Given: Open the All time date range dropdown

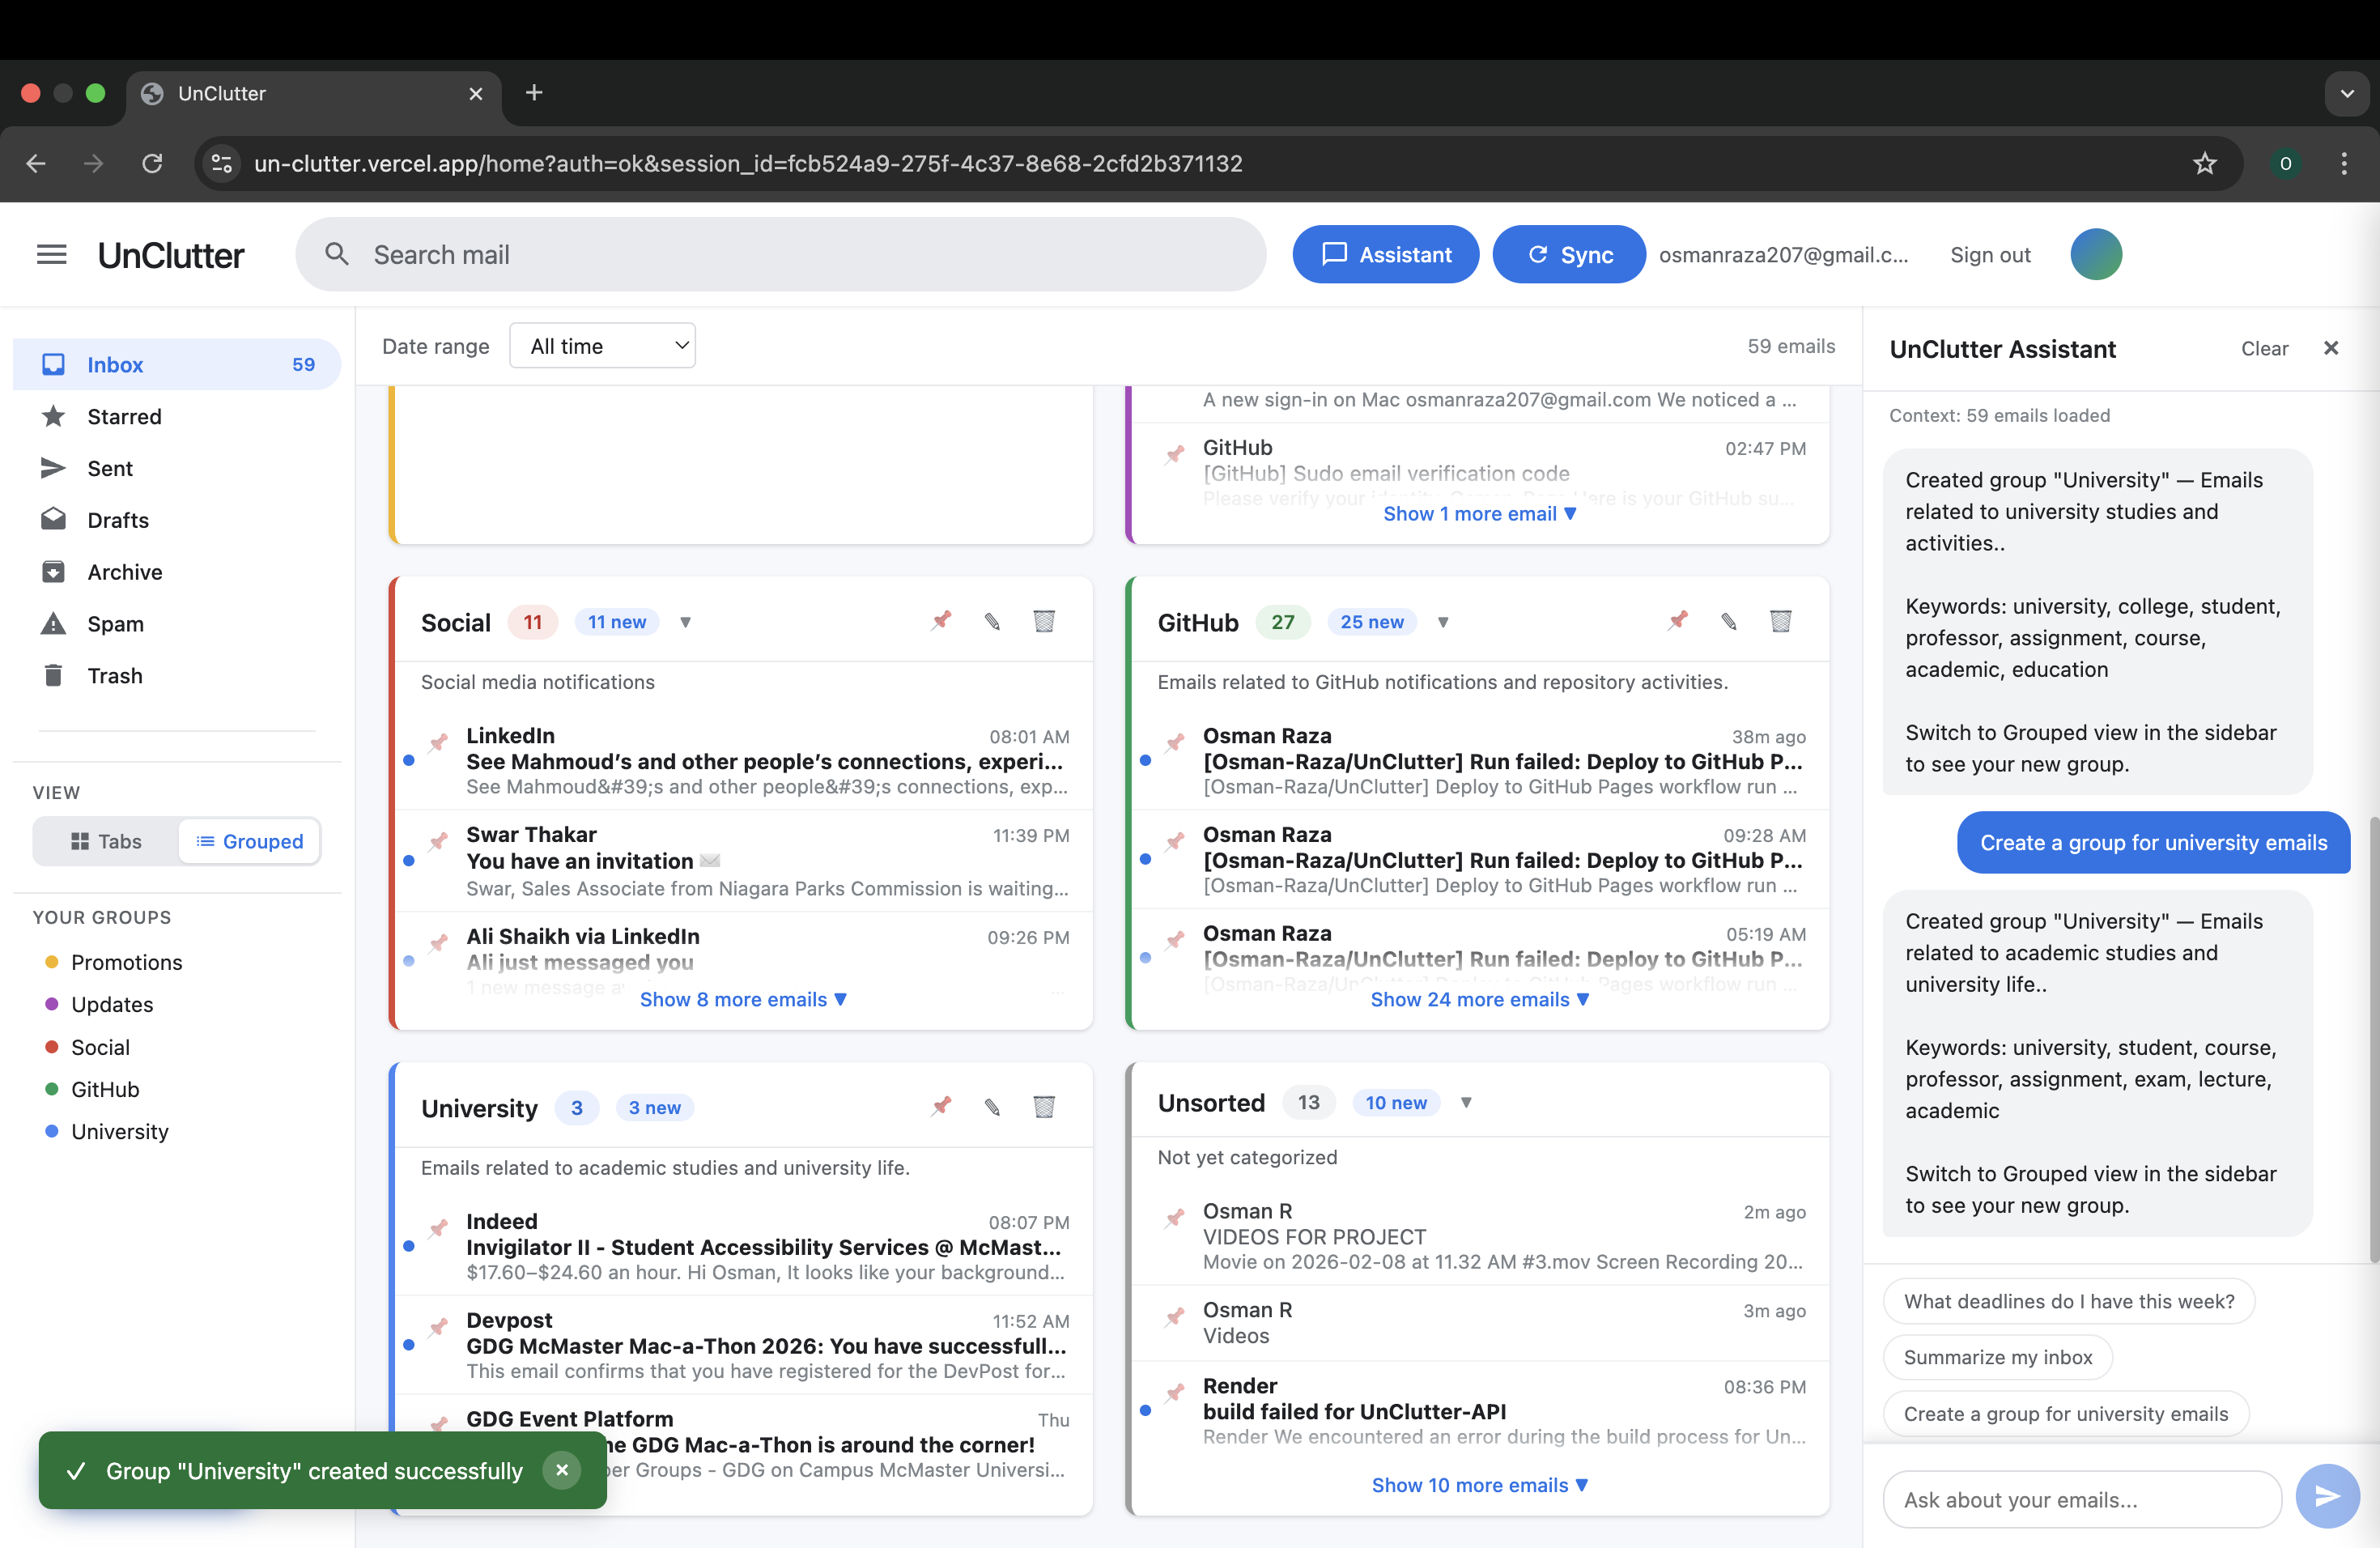Looking at the screenshot, I should [x=603, y=346].
